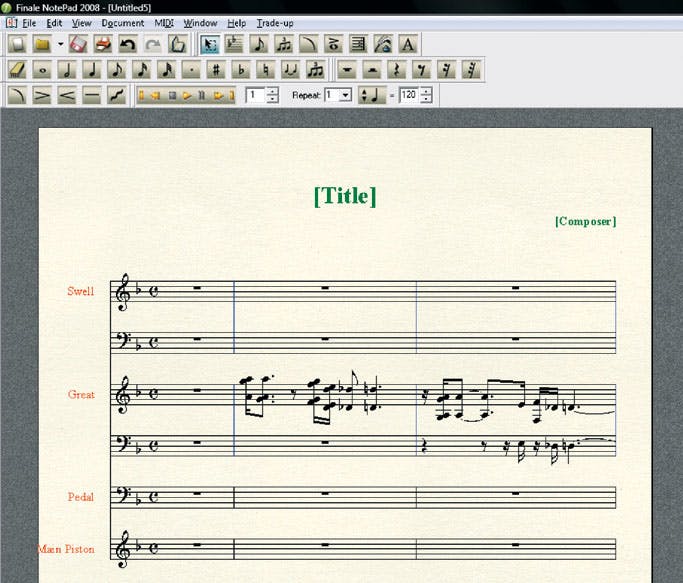Jump playback to the beginning
This screenshot has width=683, height=583.
point(142,95)
